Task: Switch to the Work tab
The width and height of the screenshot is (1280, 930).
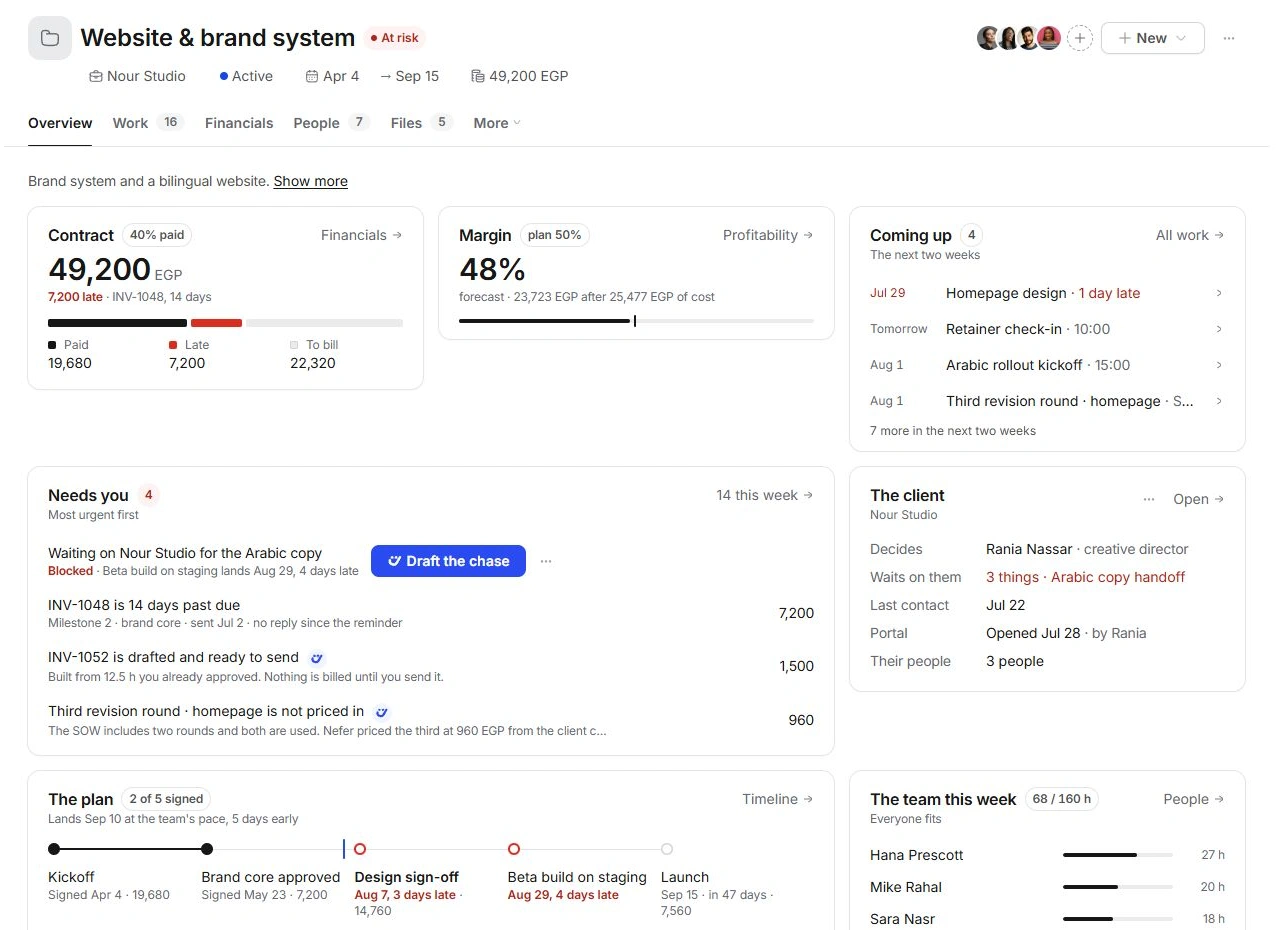Action: 148,123
